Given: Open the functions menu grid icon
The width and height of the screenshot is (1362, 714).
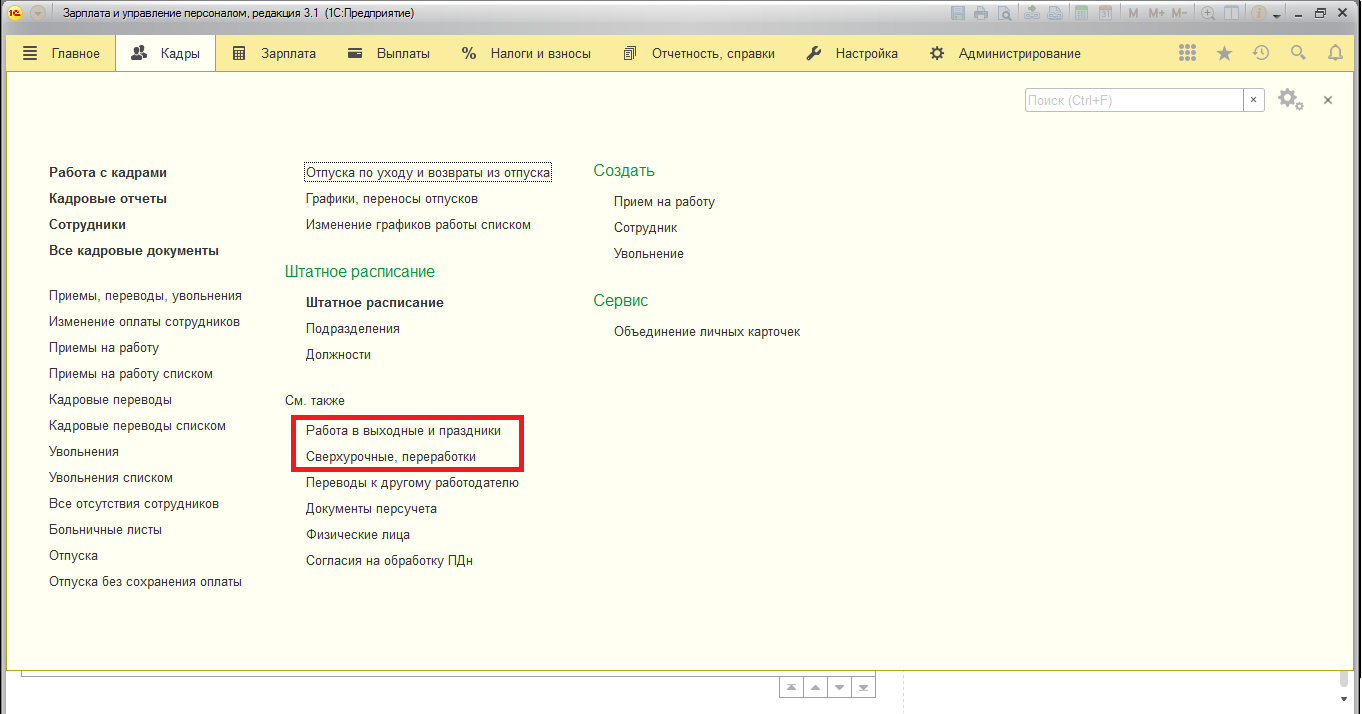Looking at the screenshot, I should (x=1187, y=53).
